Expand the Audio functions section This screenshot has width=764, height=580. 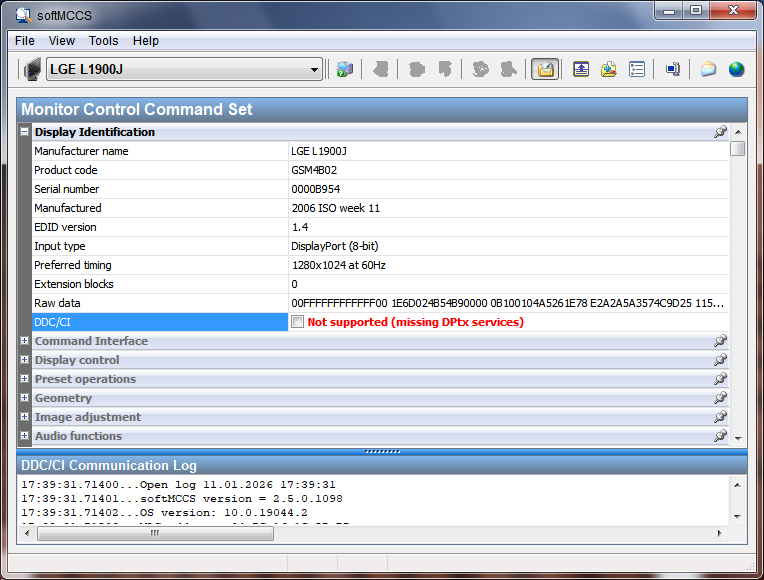click(x=24, y=436)
